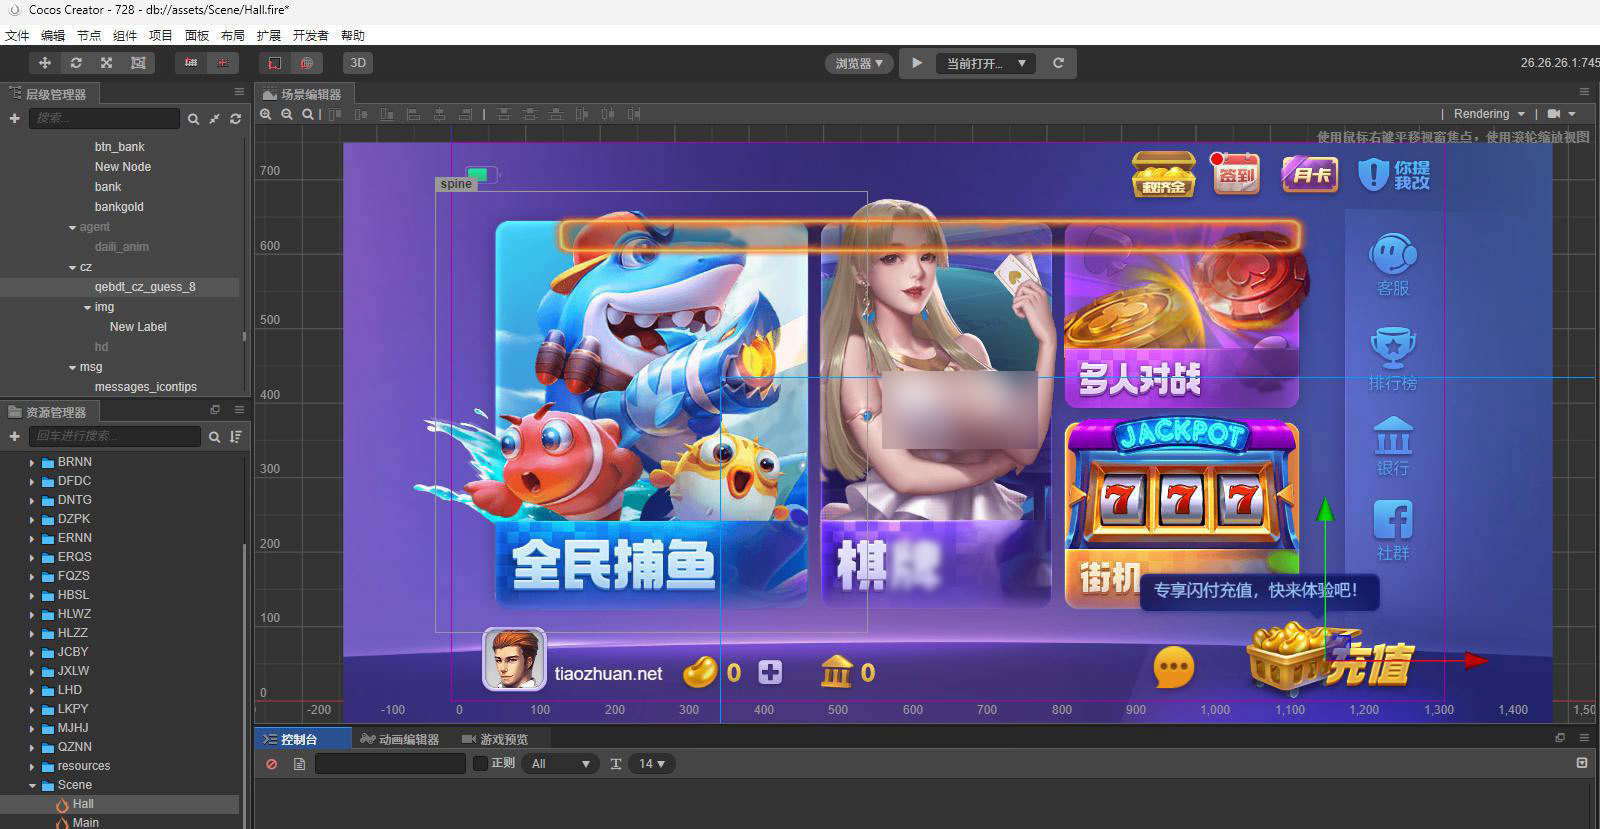
Task: Select the qebdt_cz_guess_8 node
Action: (145, 287)
